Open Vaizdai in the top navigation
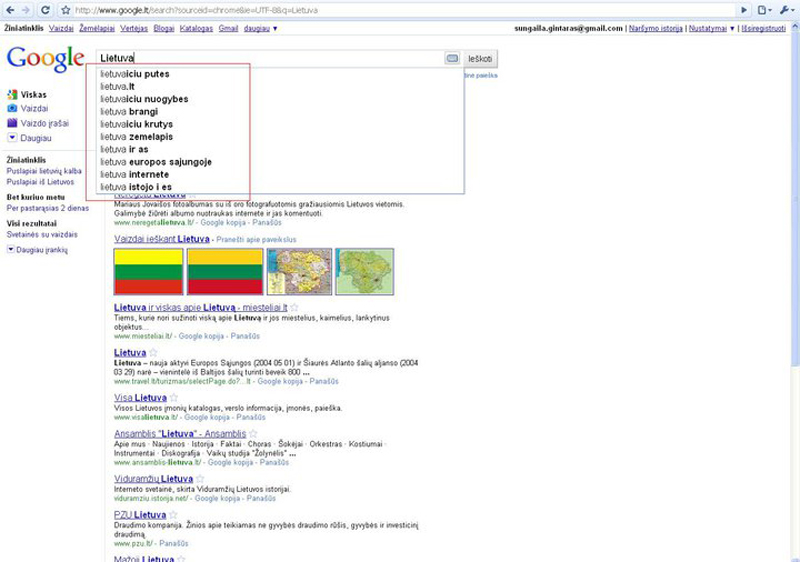 coord(61,29)
